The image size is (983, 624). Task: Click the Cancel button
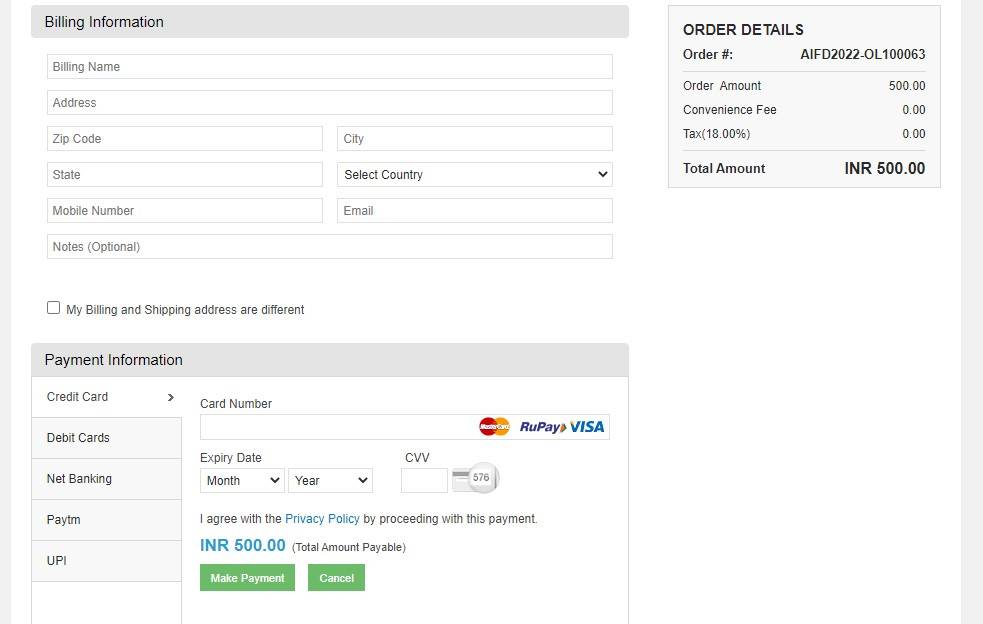click(336, 578)
